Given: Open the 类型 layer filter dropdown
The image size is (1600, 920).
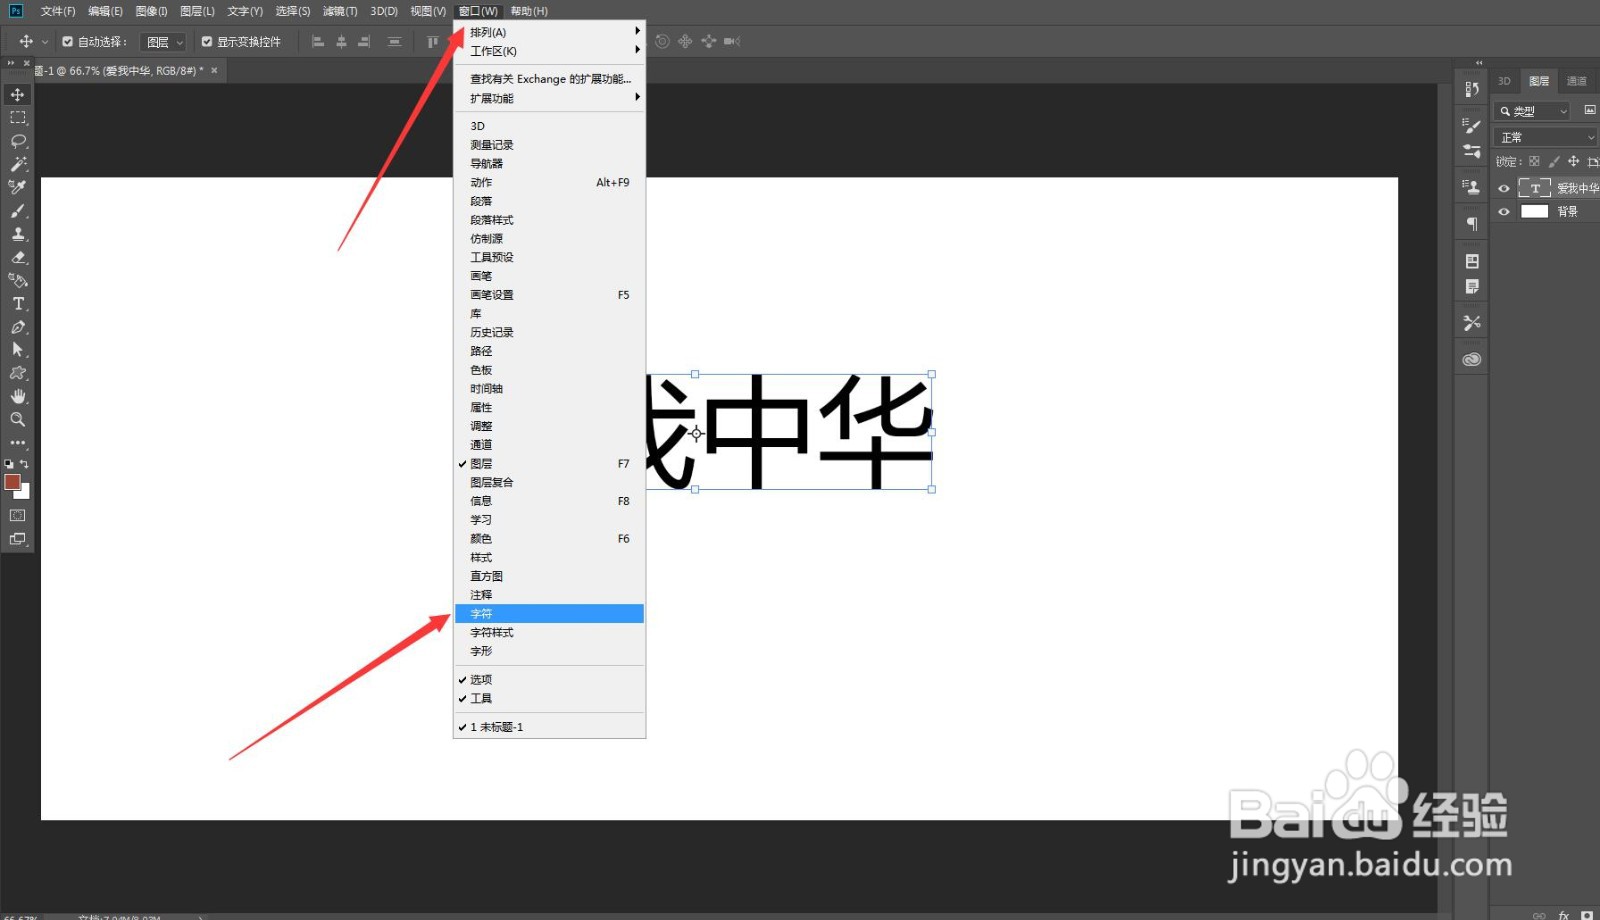Looking at the screenshot, I should point(1532,111).
